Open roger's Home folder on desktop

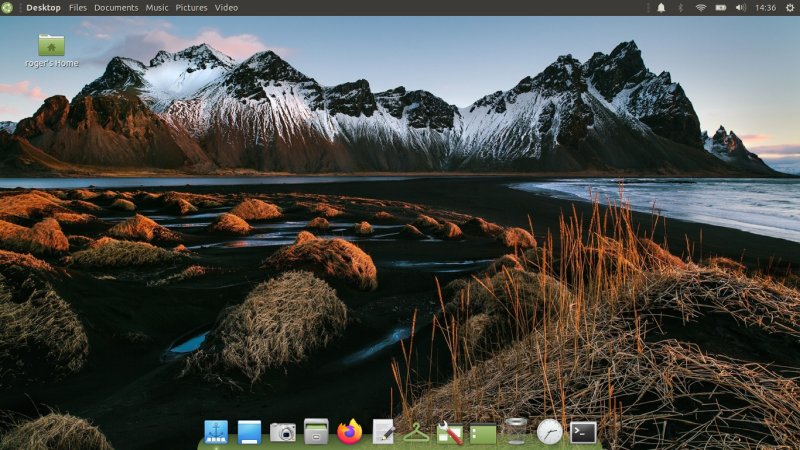(x=51, y=46)
